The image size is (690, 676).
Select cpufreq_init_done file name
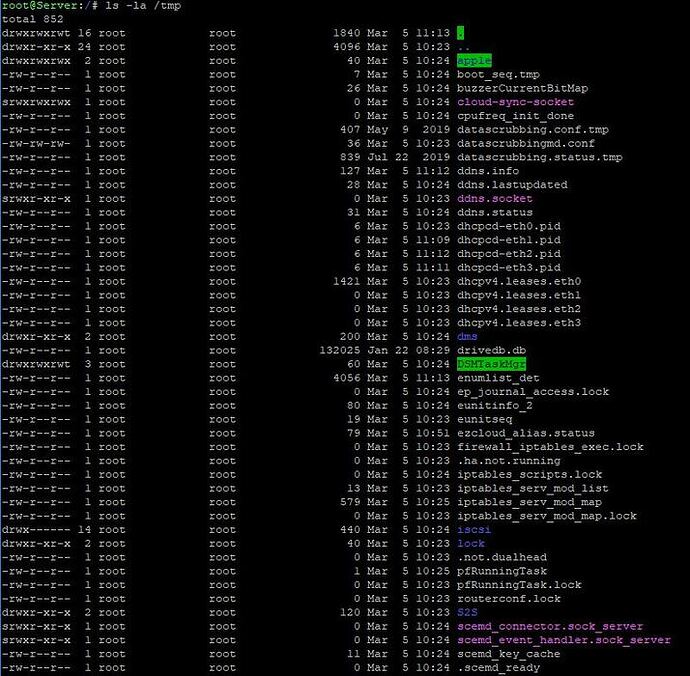[x=515, y=116]
